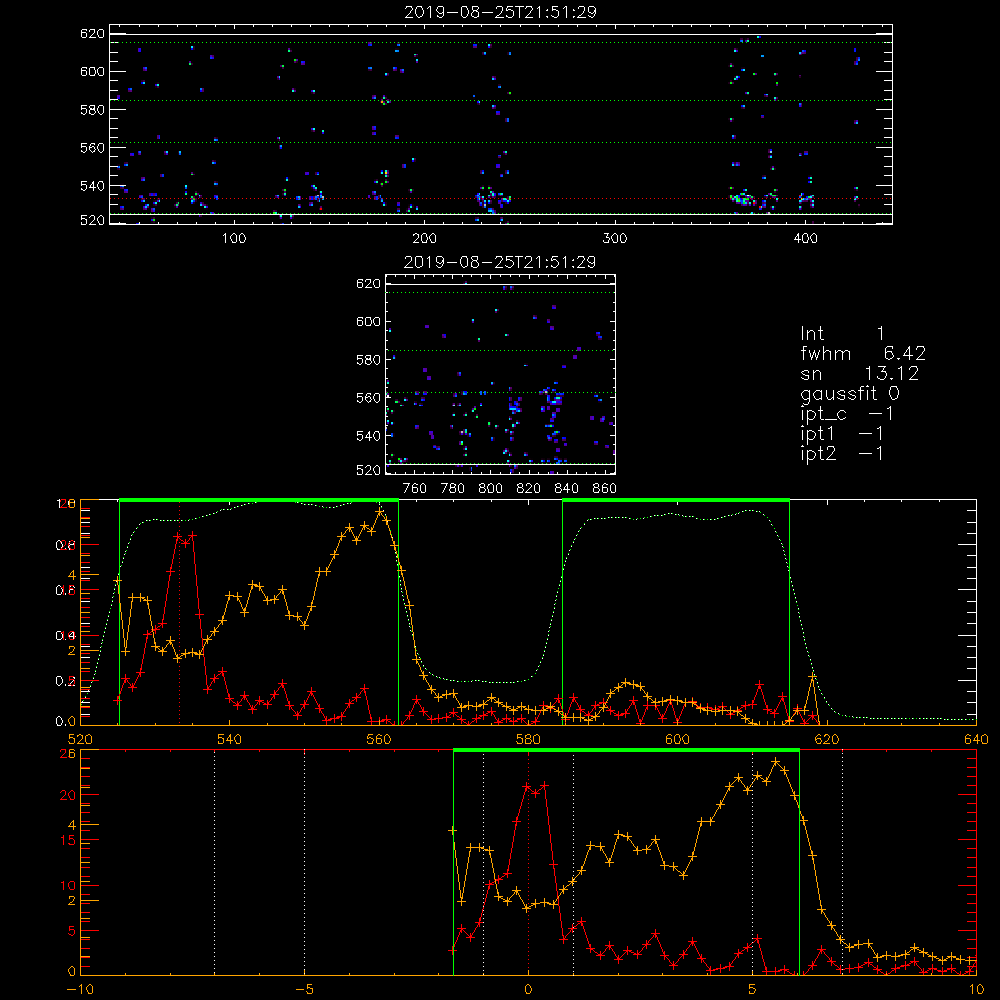This screenshot has height=1000, width=1000.
Task: Click x-axis label 600 of the profile plot
Action: [677, 739]
